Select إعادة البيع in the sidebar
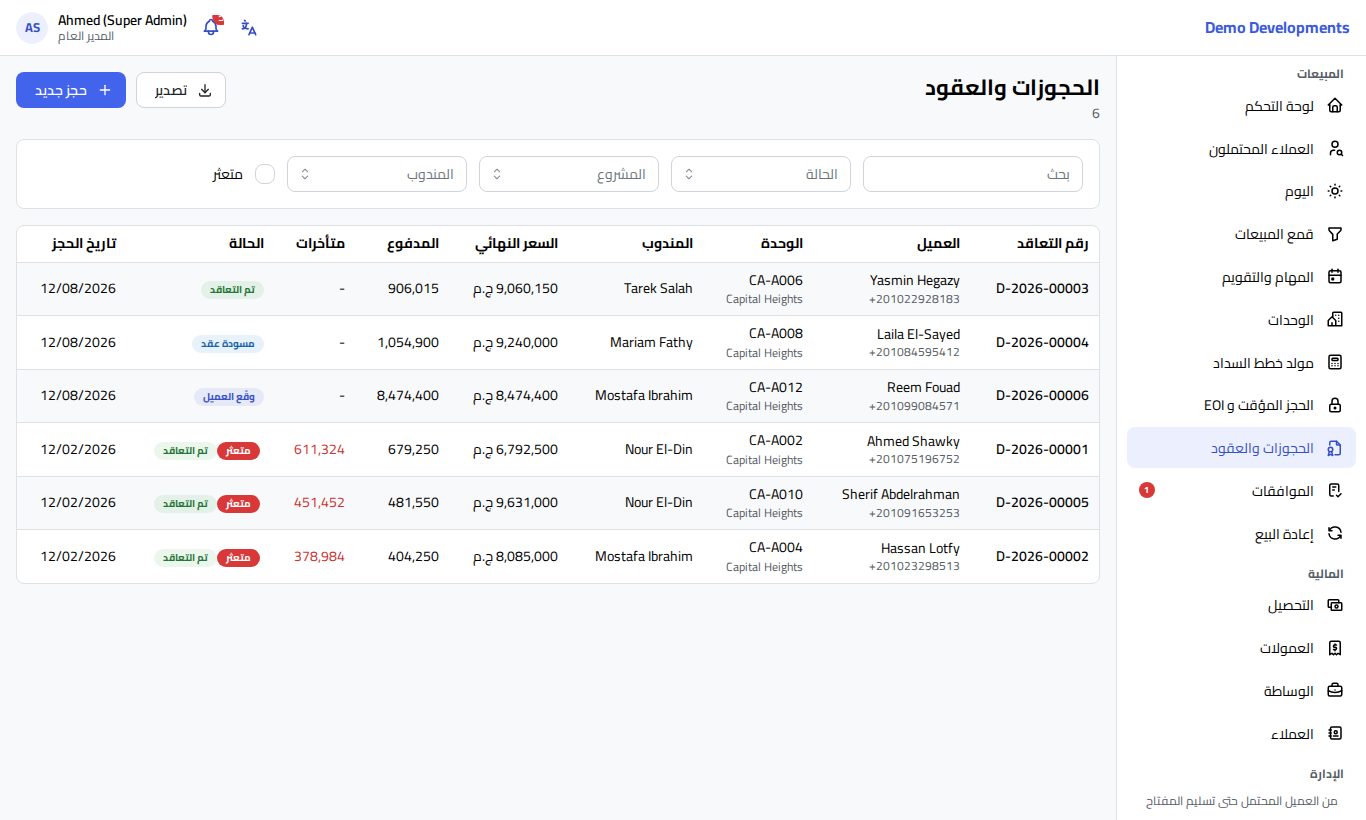Image resolution: width=1366 pixels, height=820 pixels. [x=1241, y=533]
